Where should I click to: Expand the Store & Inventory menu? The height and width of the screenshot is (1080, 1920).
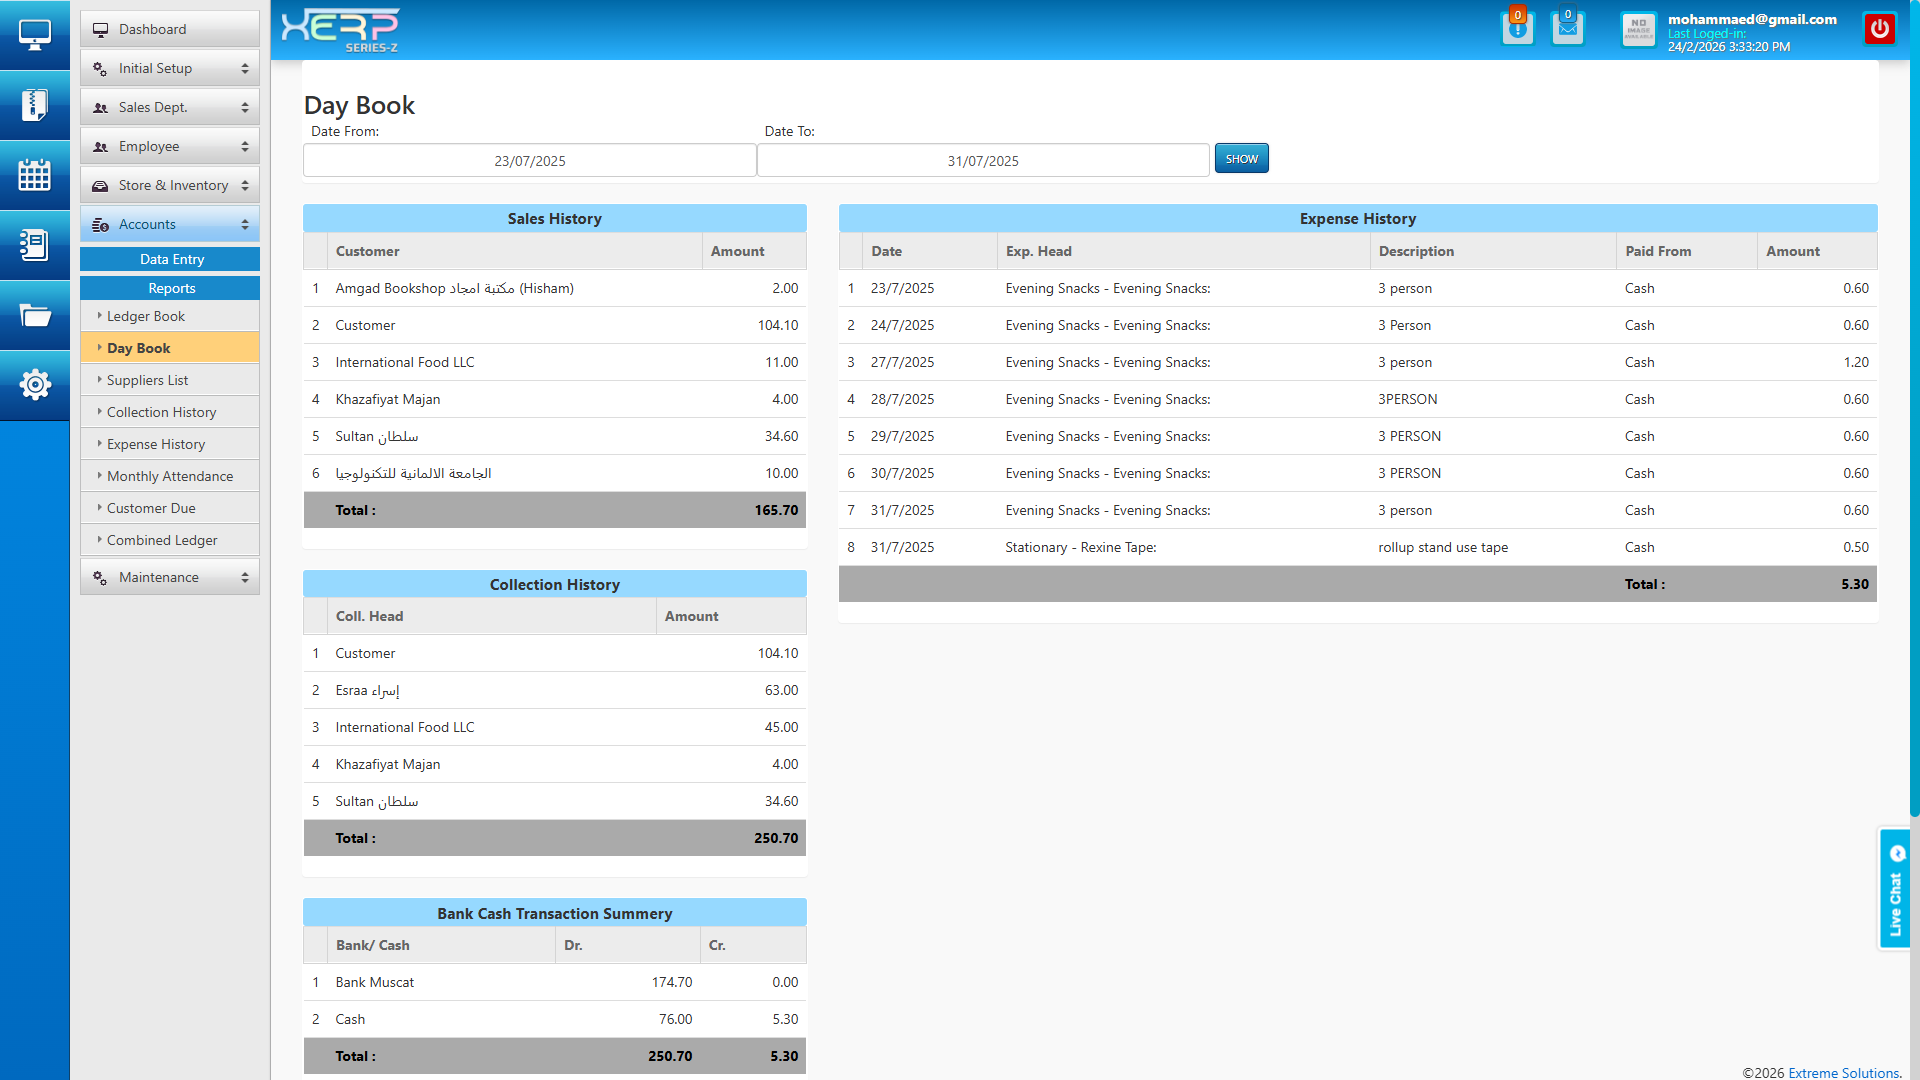(170, 185)
